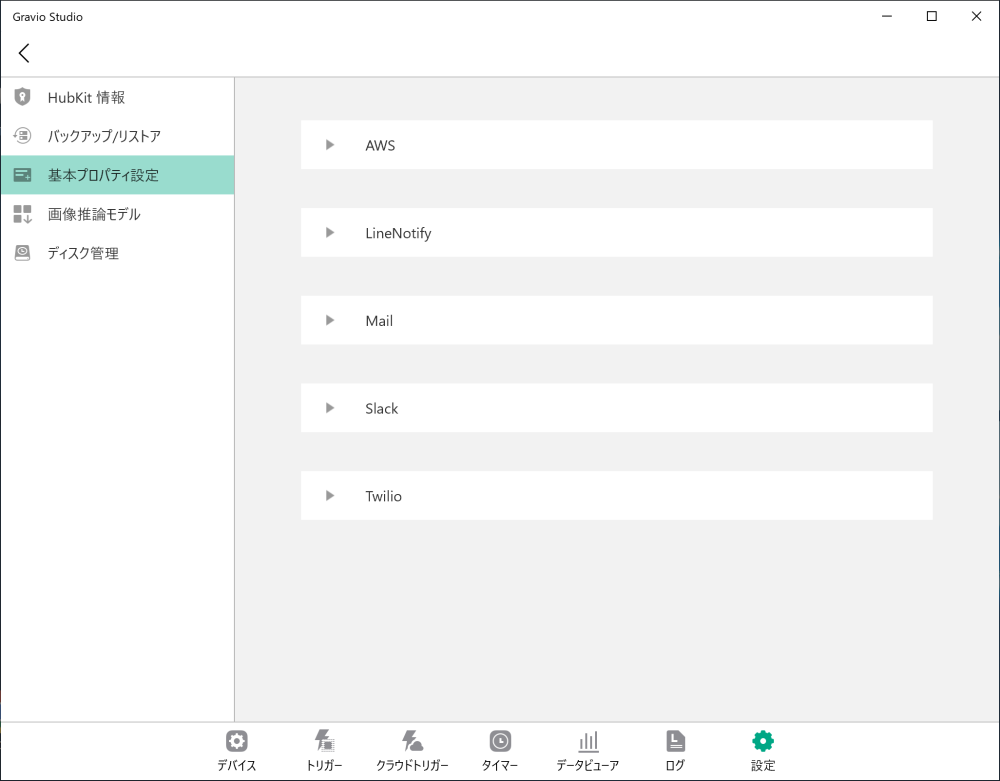Open the デバイス tab icon
Screen dimensions: 1000x781
pos(237,741)
